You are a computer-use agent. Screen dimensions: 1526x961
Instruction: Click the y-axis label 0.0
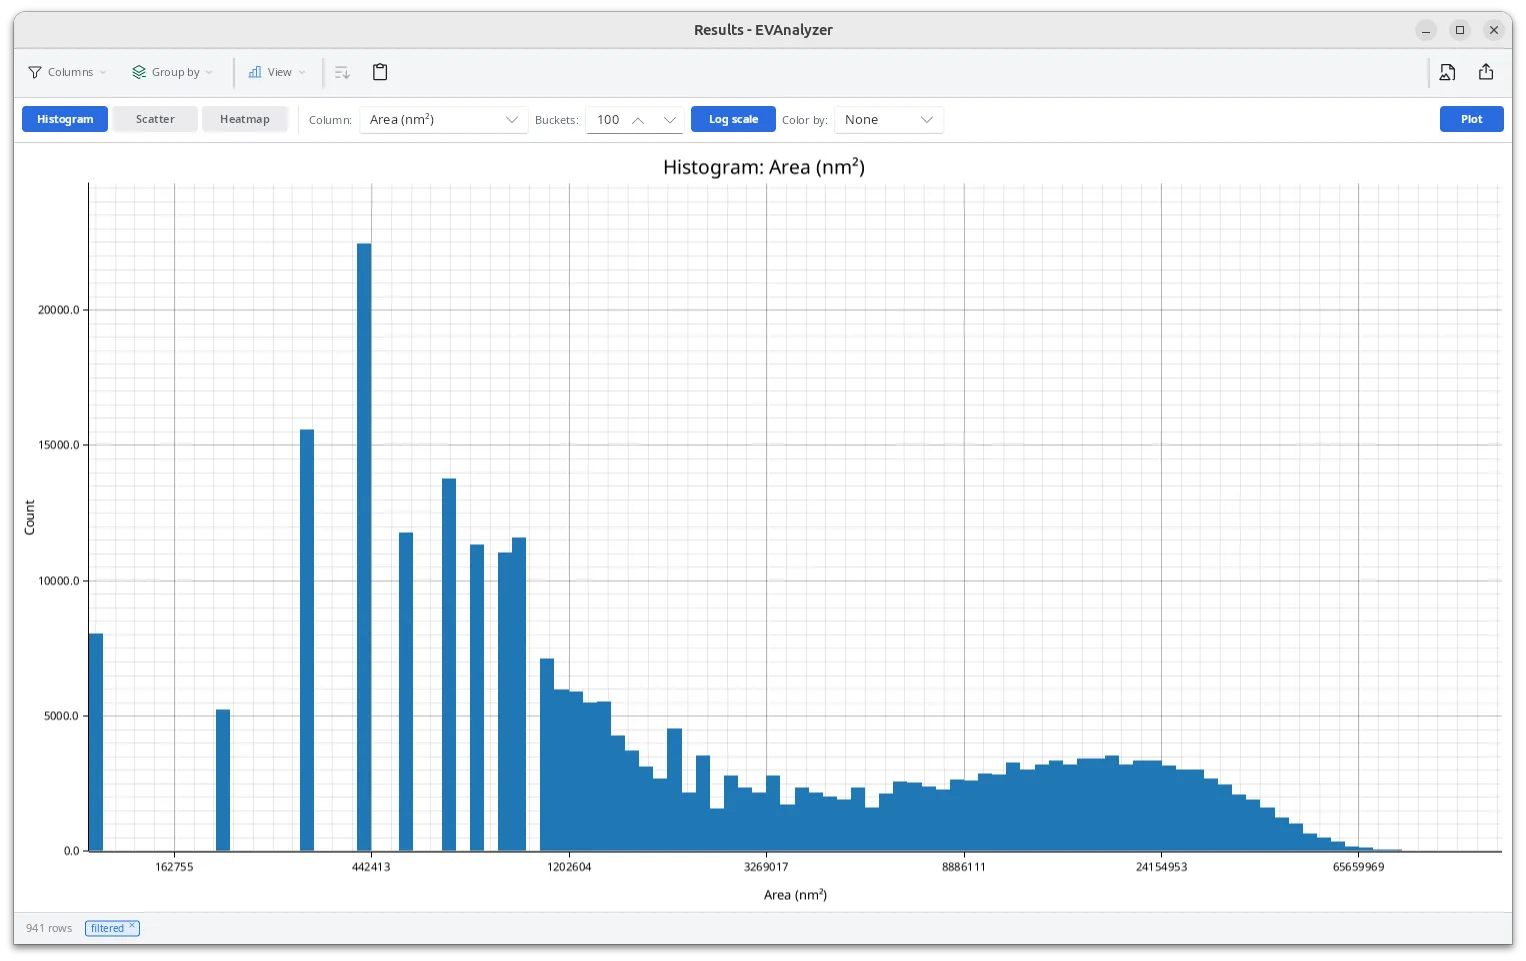coord(71,851)
